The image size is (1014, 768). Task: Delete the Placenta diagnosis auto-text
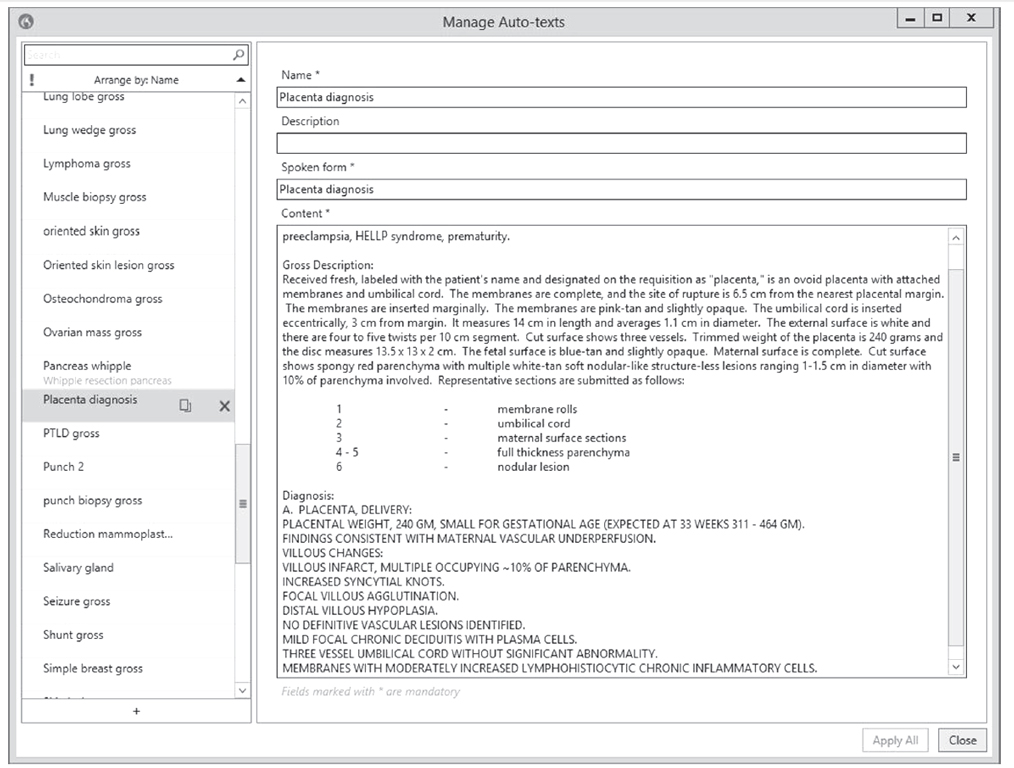(x=224, y=405)
